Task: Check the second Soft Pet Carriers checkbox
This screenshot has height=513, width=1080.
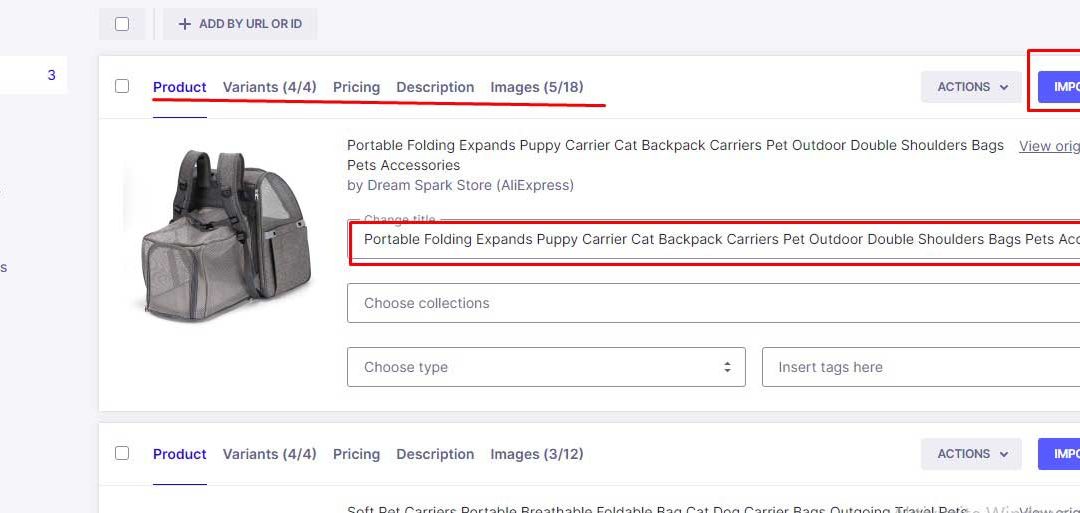Action: coord(122,453)
